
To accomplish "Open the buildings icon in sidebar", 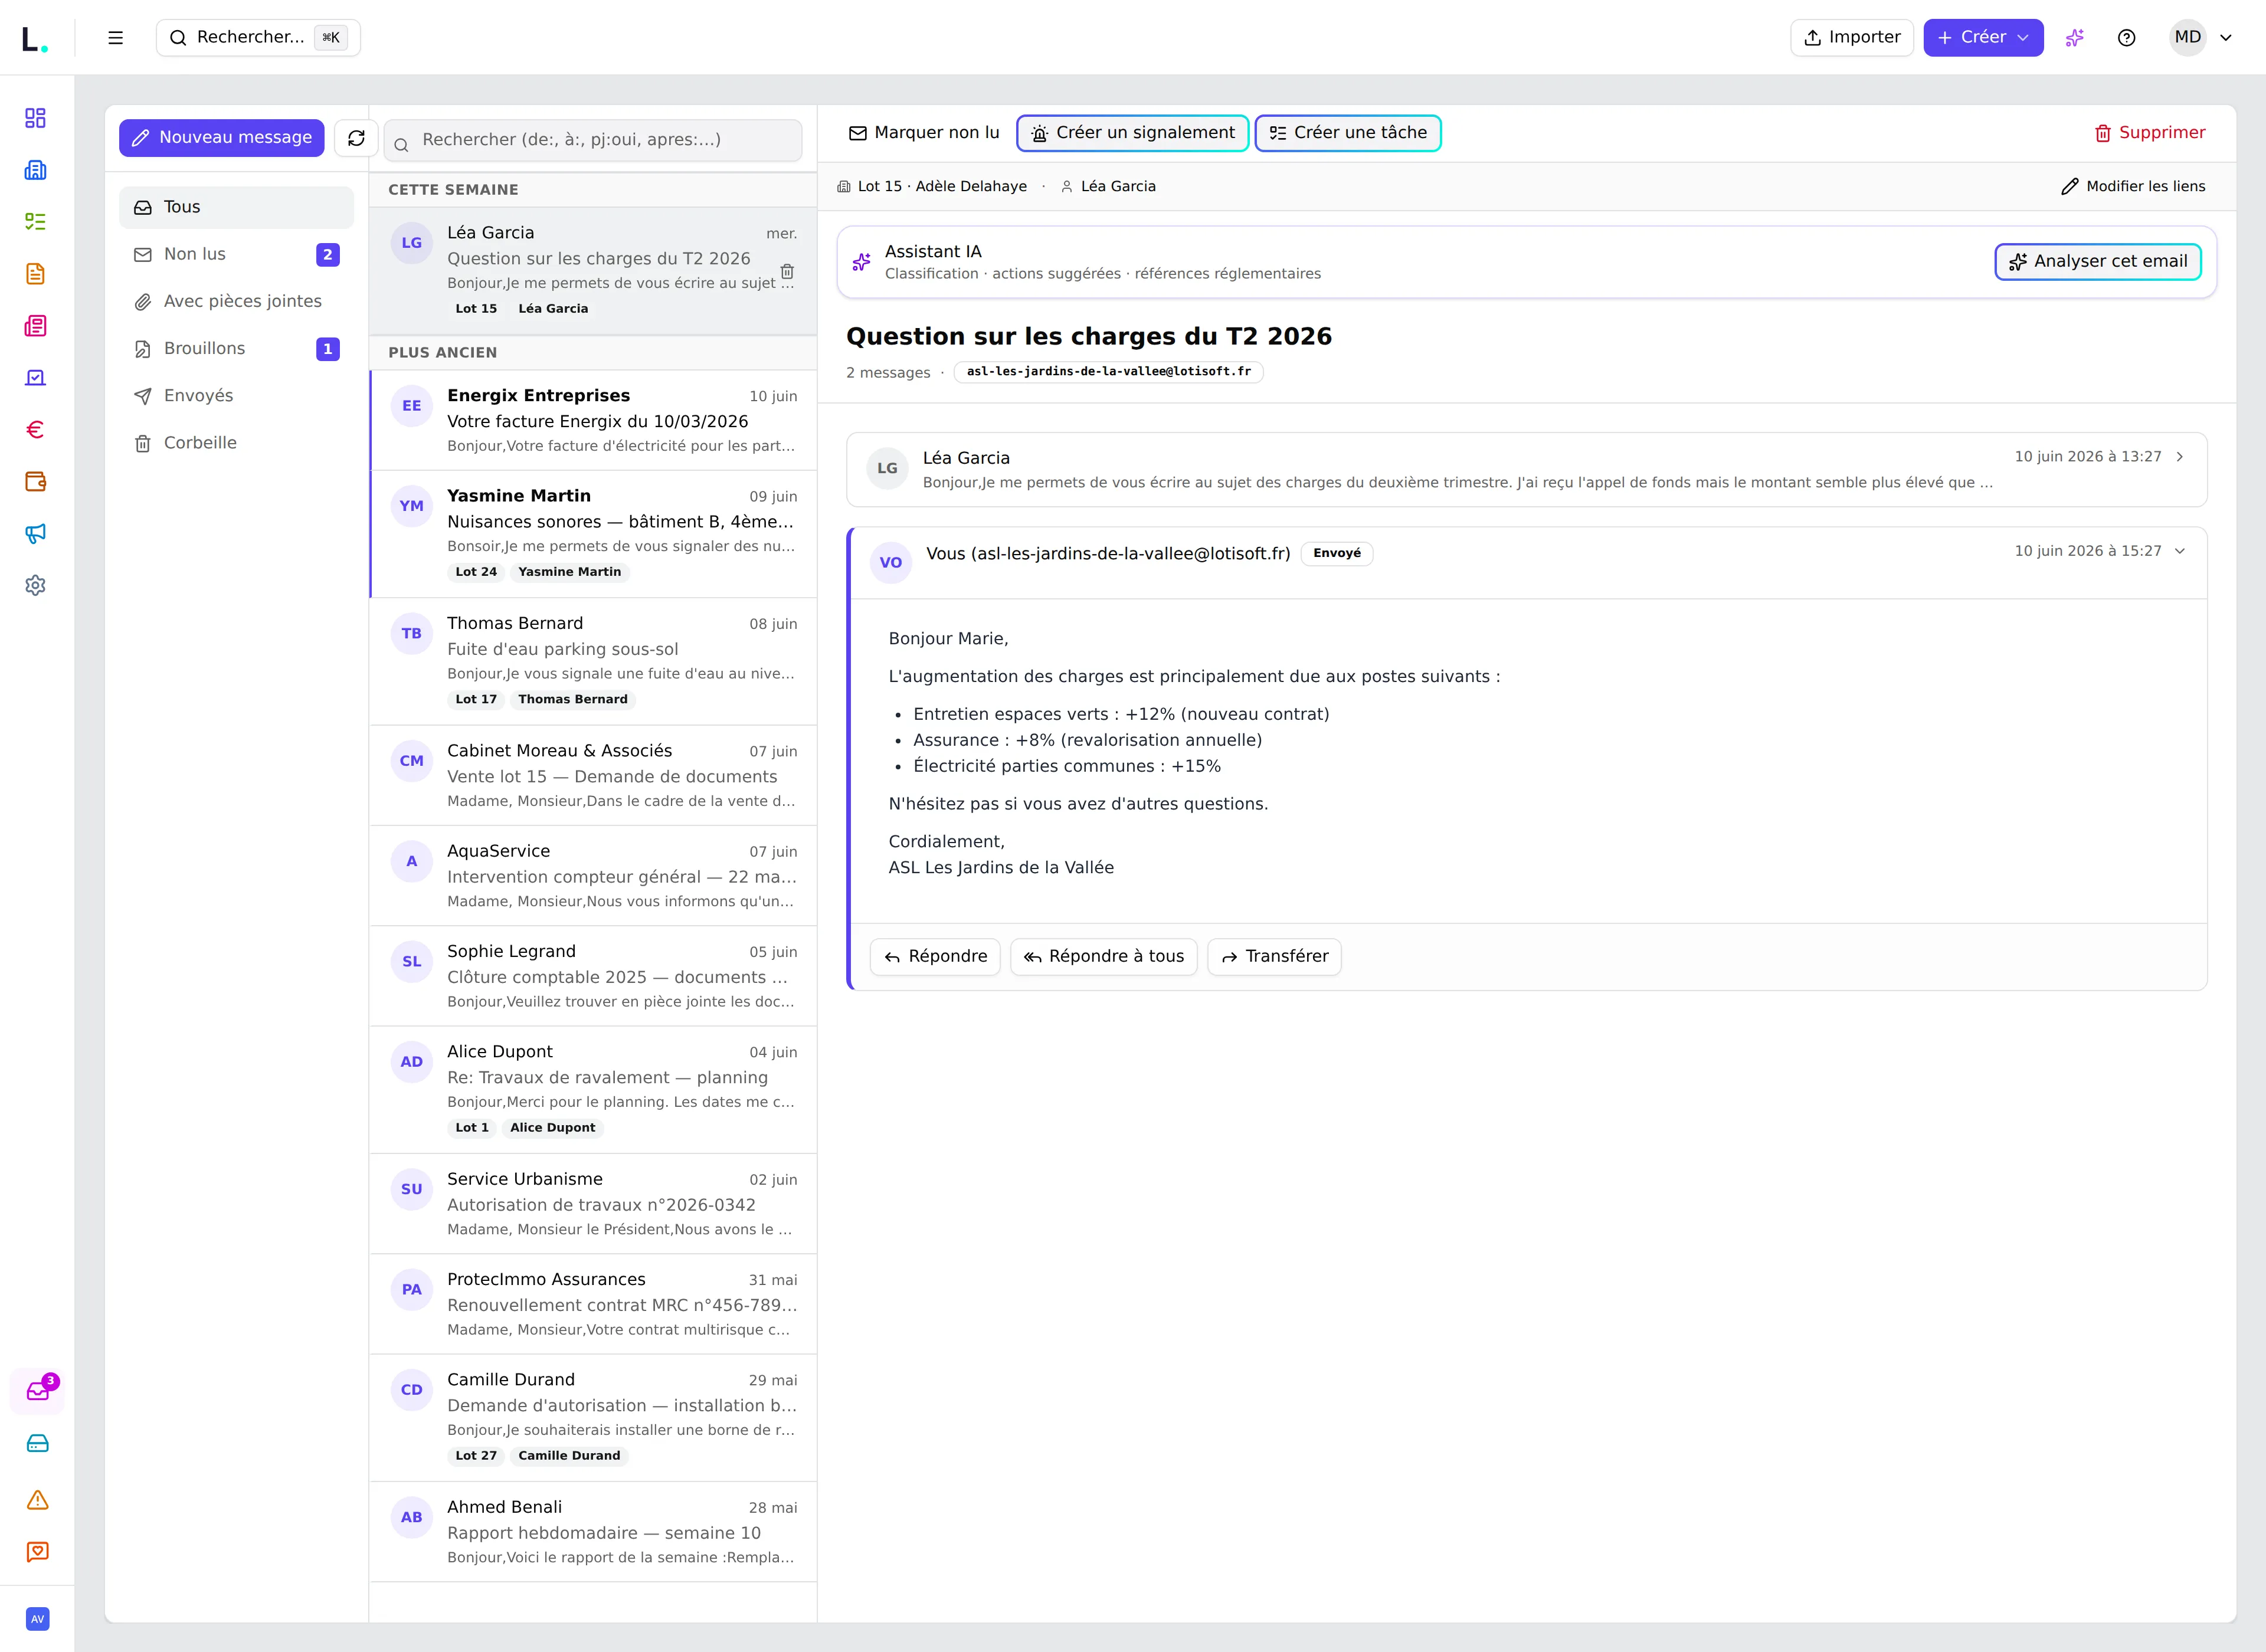I will (x=36, y=170).
